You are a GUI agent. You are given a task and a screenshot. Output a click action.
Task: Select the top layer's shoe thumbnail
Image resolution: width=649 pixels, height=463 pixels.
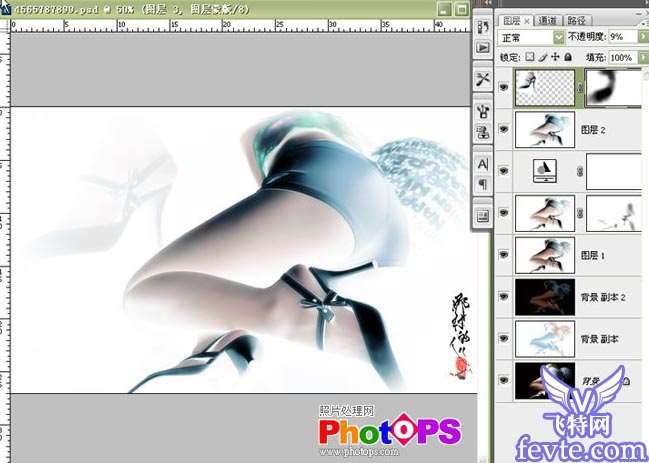[545, 87]
